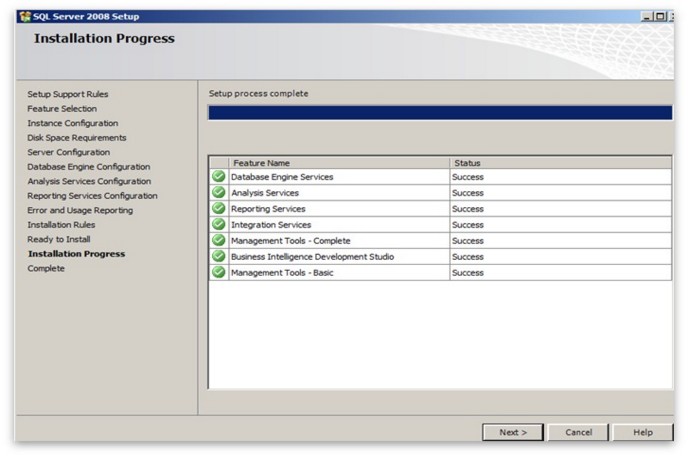The width and height of the screenshot is (688, 457).
Task: Select the Installation Rules step
Action: 61,225
